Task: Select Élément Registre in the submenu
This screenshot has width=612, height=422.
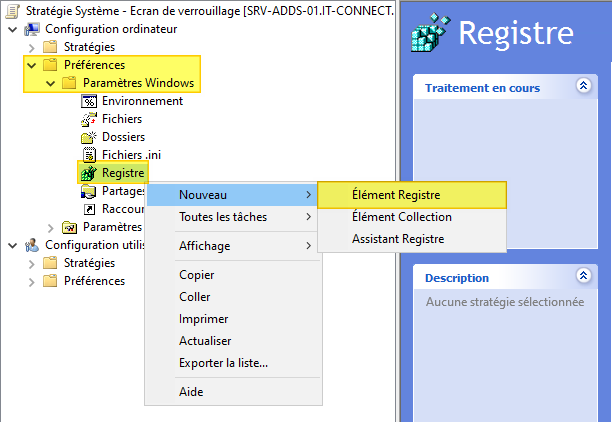Action: point(412,195)
